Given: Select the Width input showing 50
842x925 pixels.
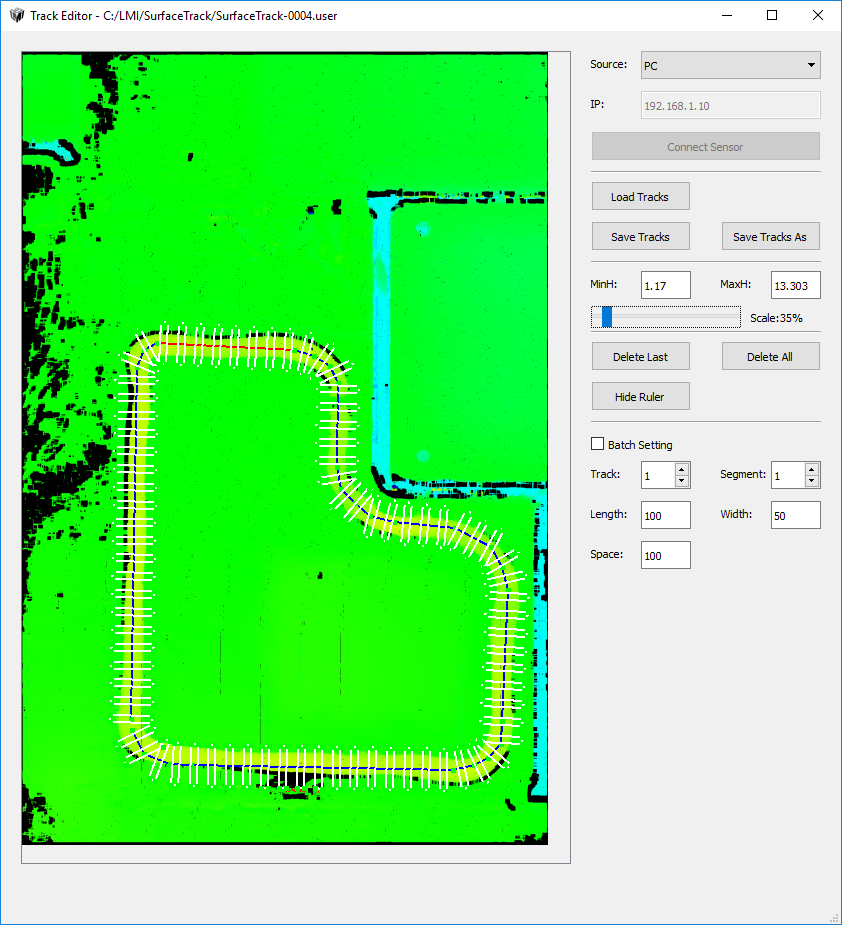Looking at the screenshot, I should (x=795, y=514).
